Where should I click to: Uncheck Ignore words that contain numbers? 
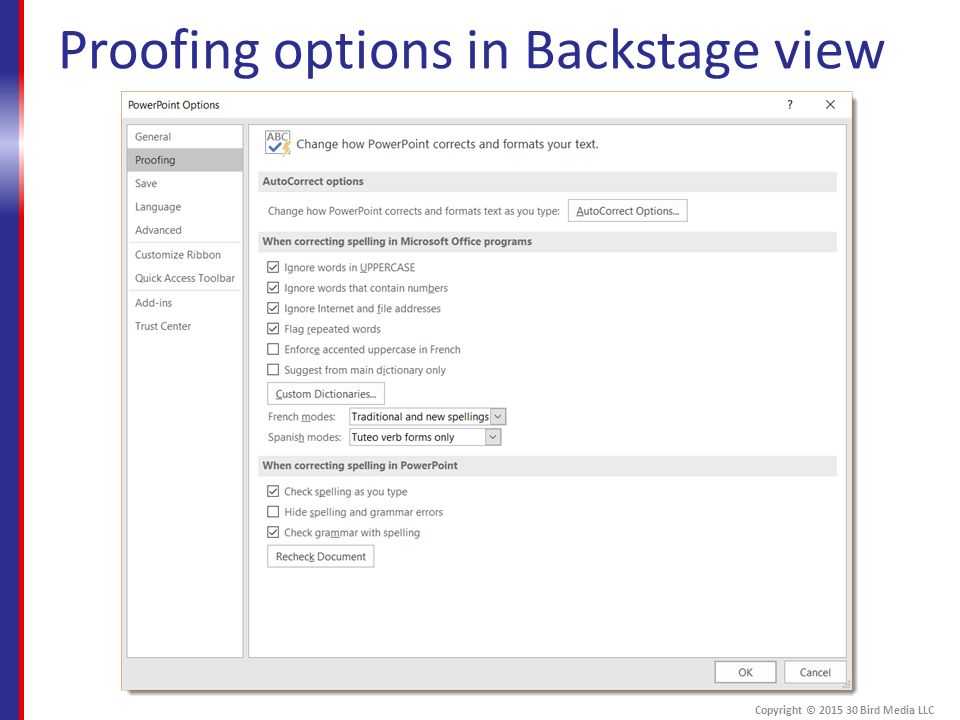point(273,288)
